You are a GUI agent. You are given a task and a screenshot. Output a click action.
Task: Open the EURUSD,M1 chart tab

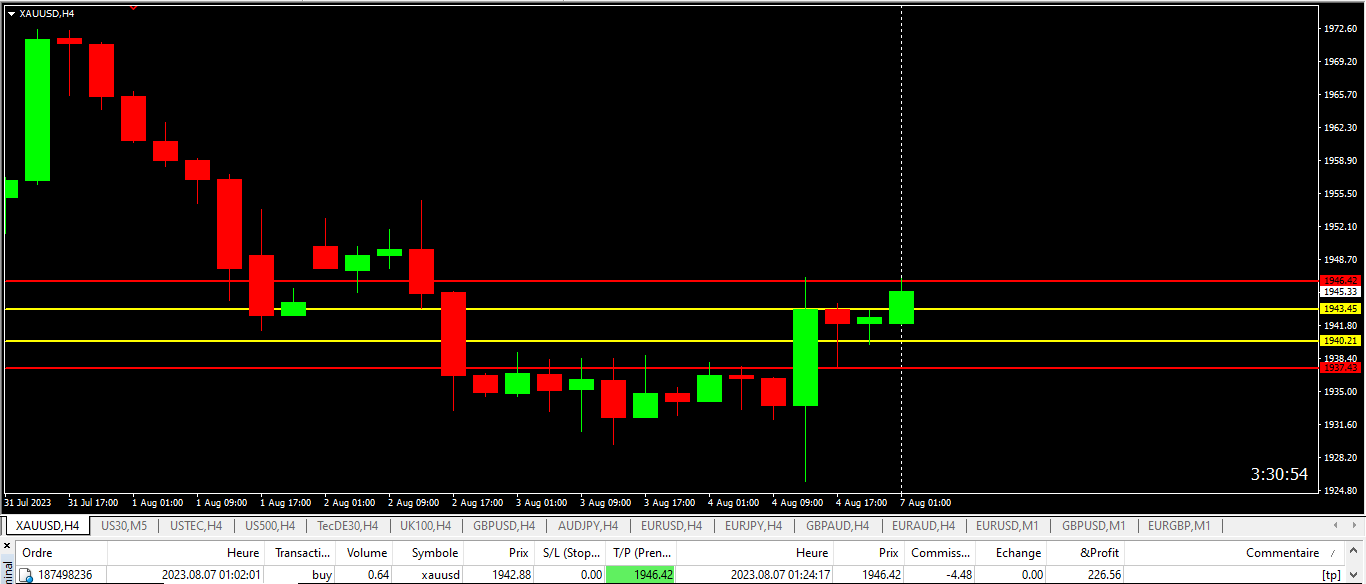coord(1007,526)
